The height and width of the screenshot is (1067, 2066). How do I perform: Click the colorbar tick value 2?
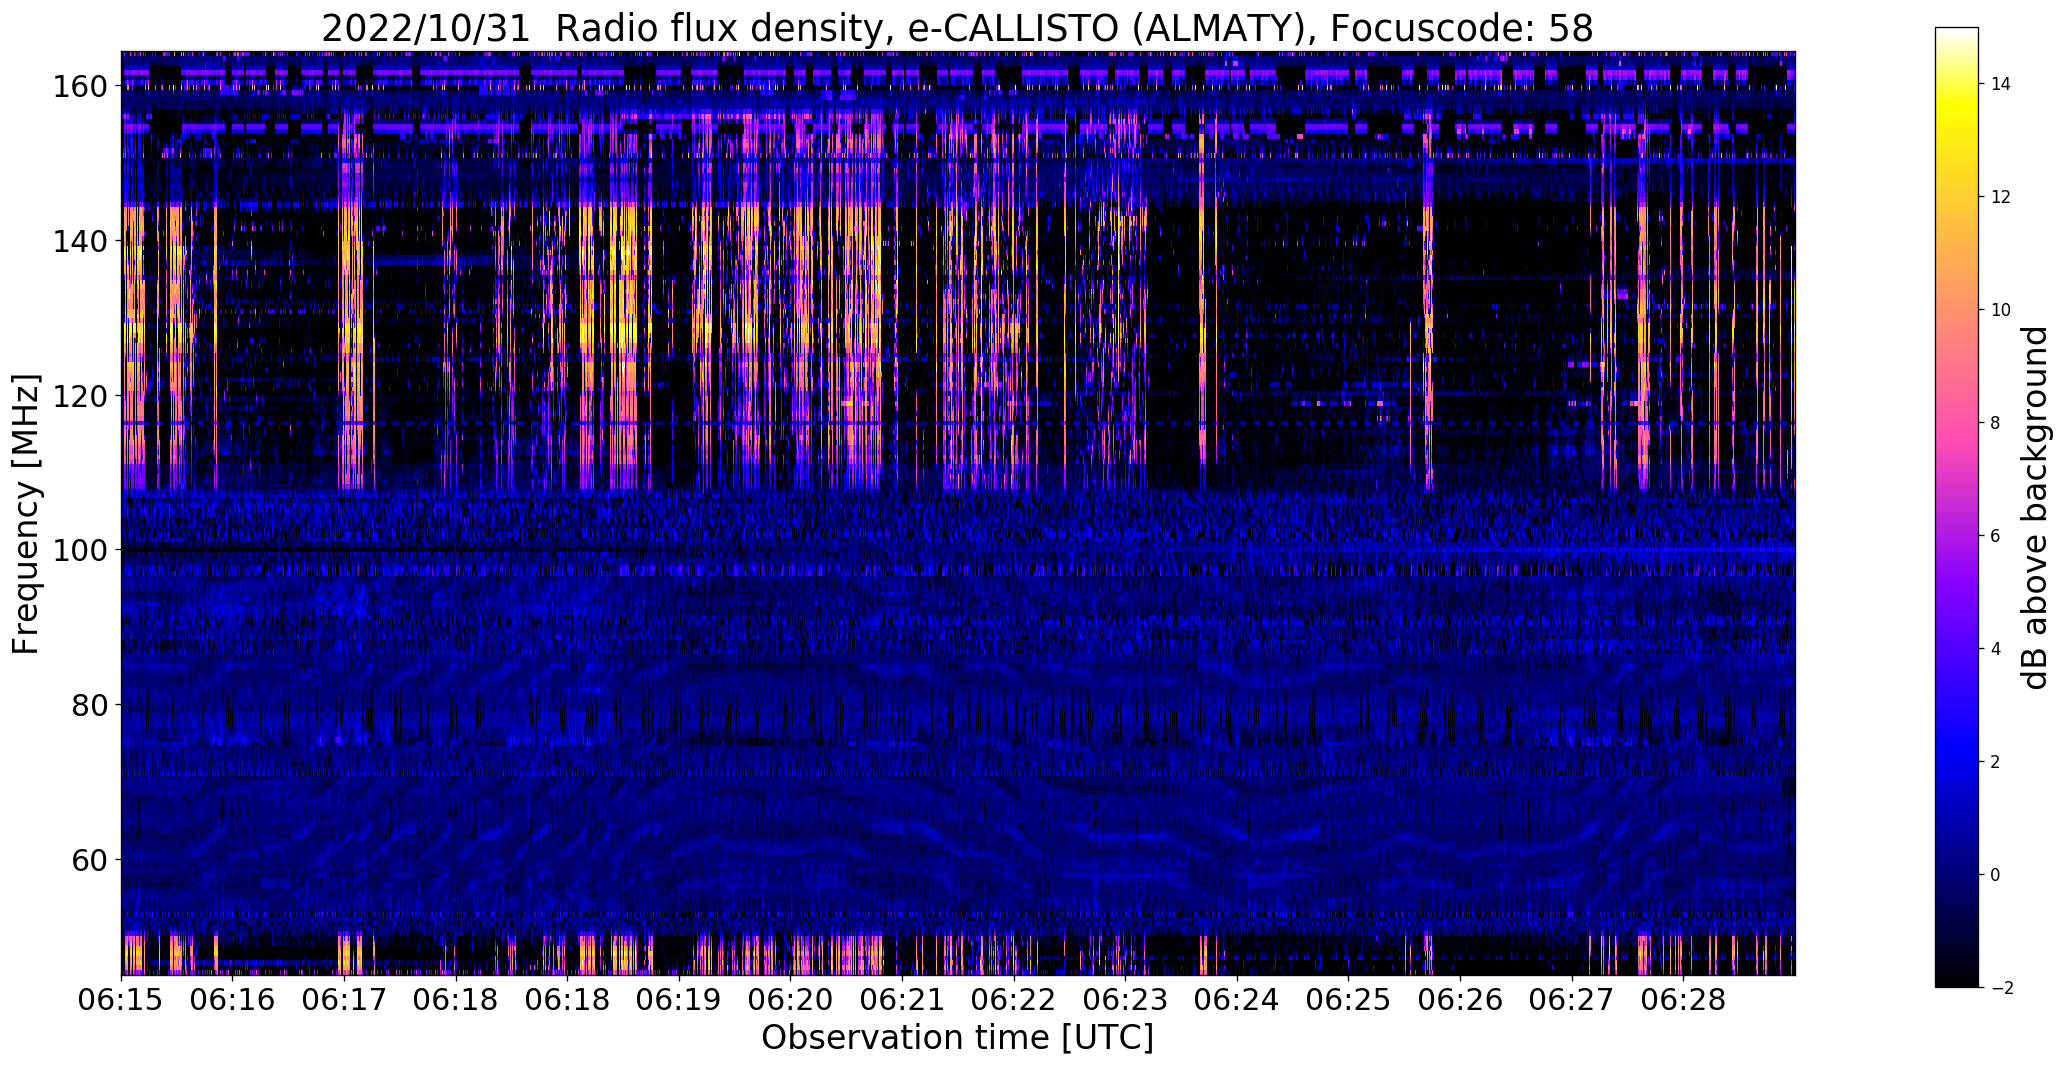1996,762
